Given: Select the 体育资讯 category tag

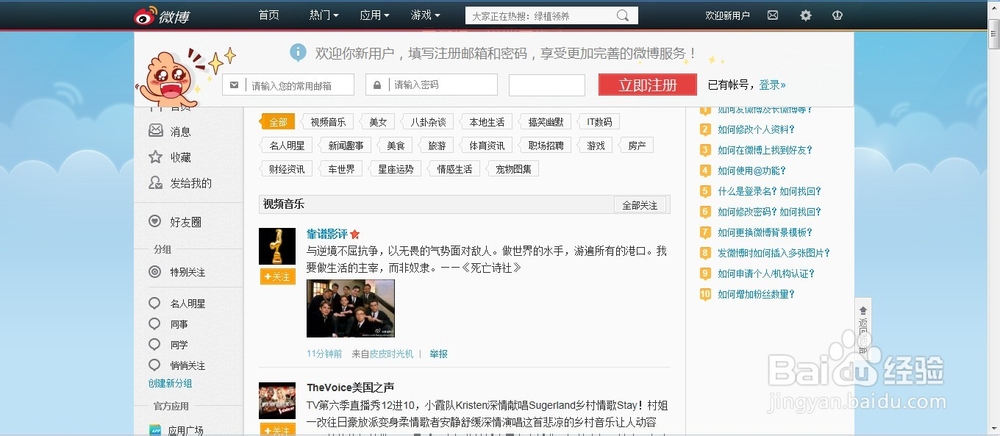Looking at the screenshot, I should click(x=486, y=145).
